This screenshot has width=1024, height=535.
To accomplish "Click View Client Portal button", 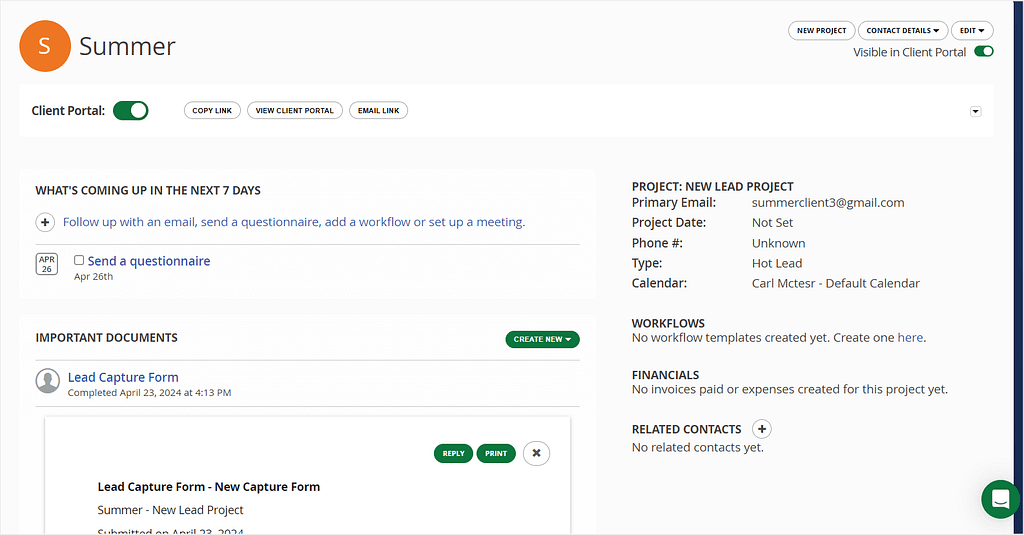I will click(294, 111).
